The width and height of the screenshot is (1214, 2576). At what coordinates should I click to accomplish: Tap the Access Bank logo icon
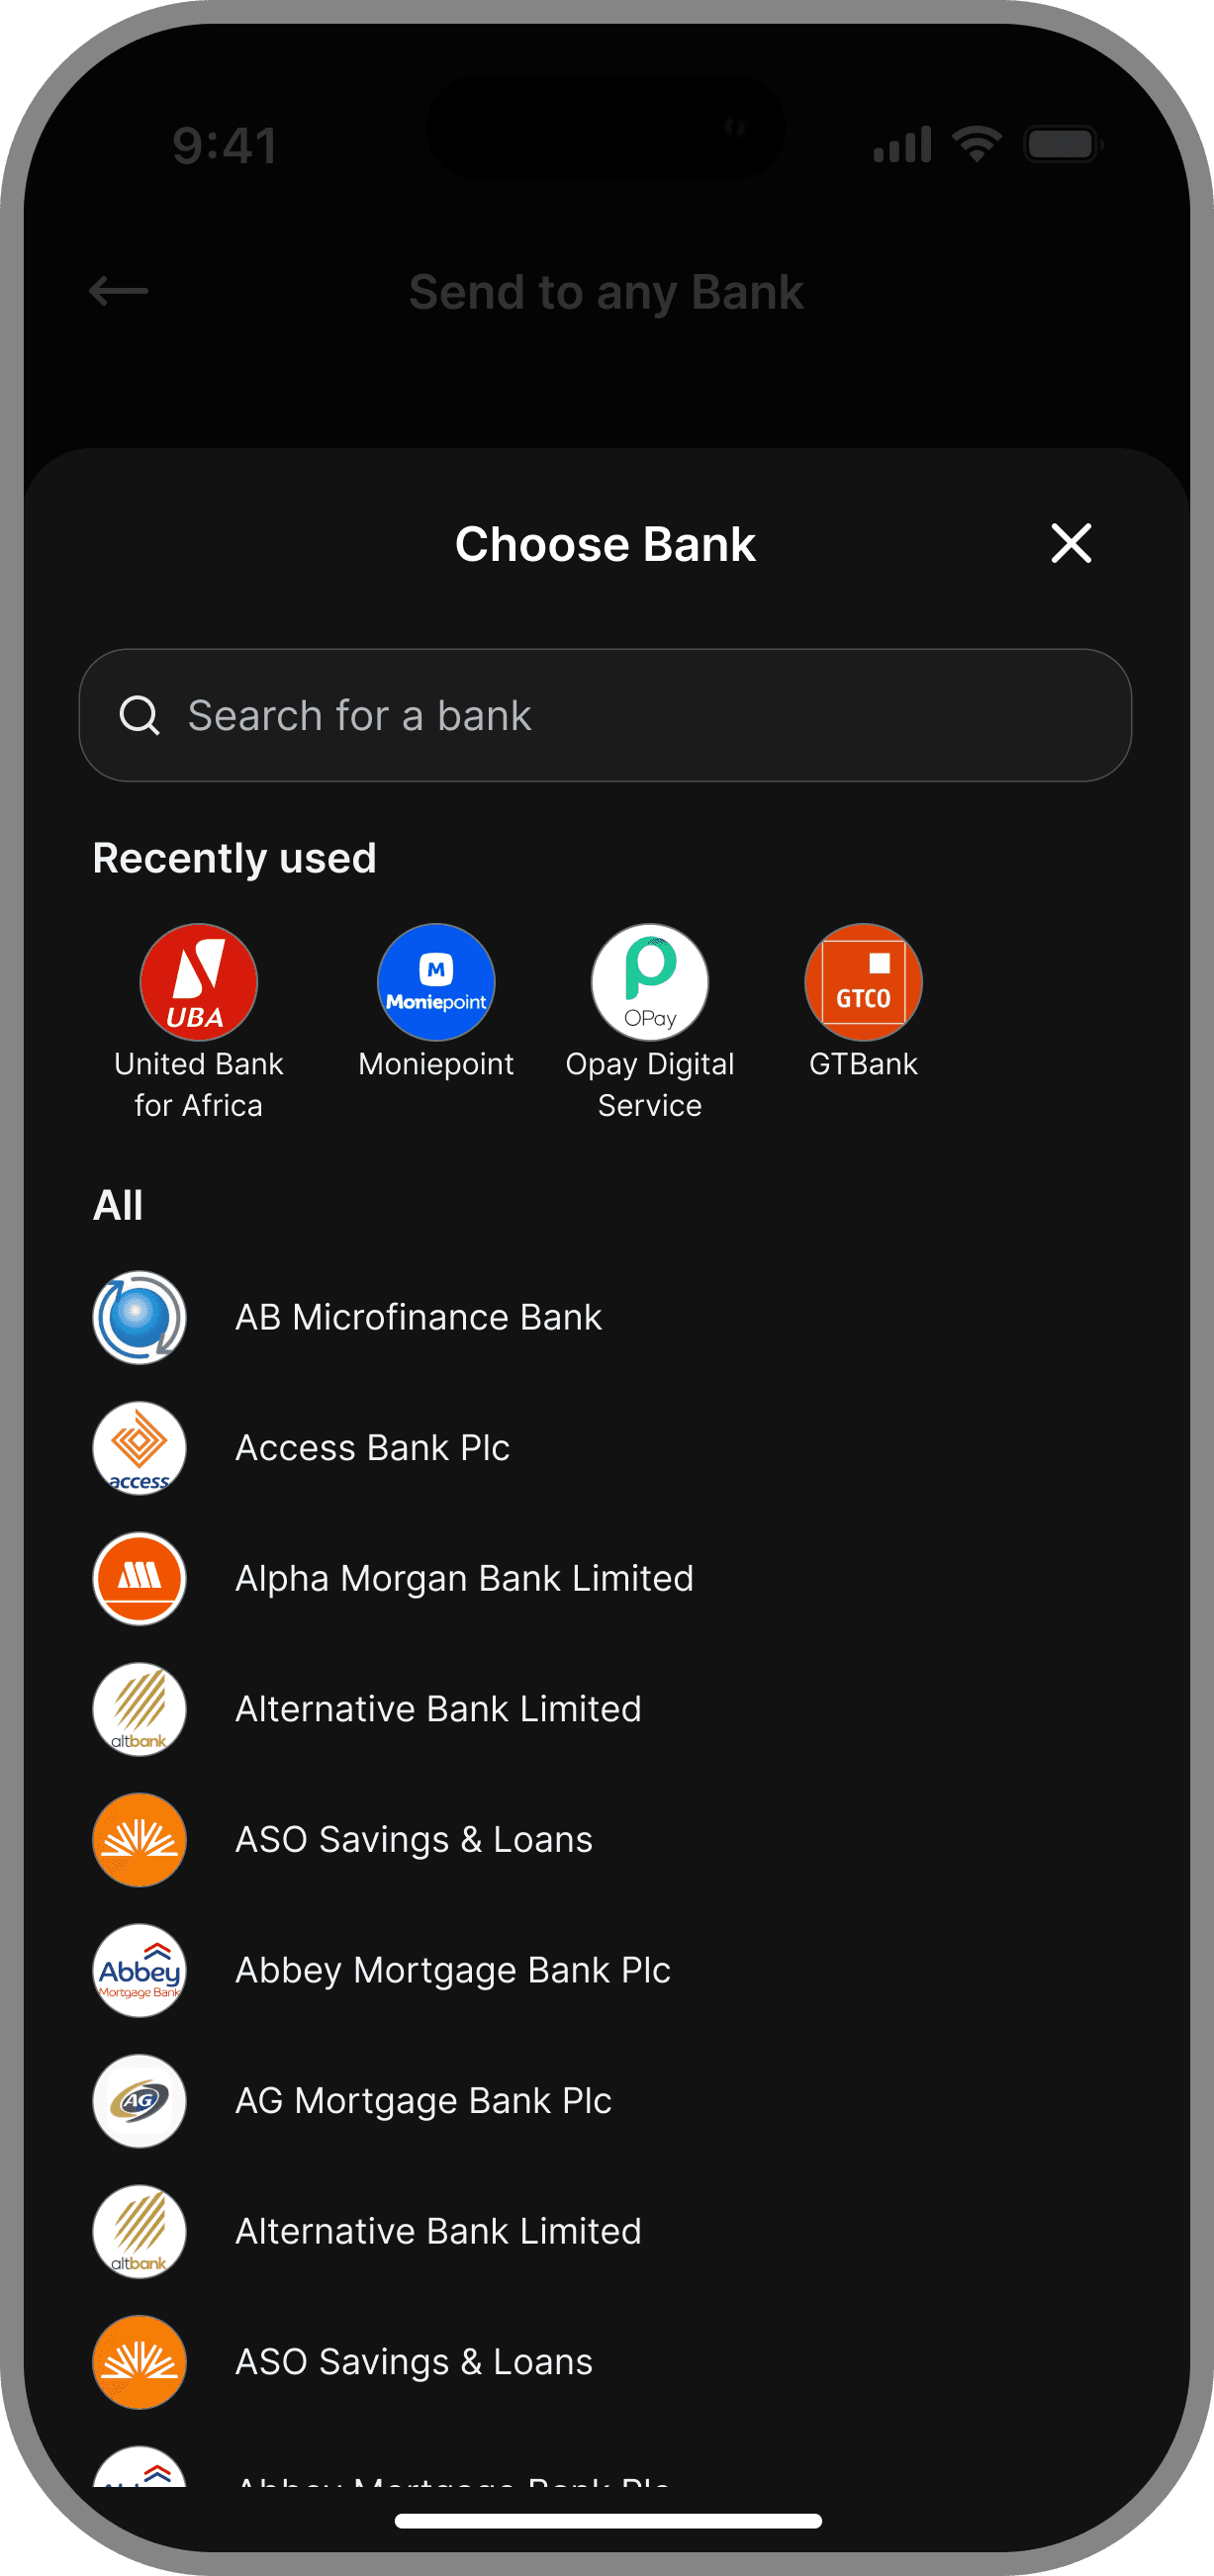(139, 1448)
